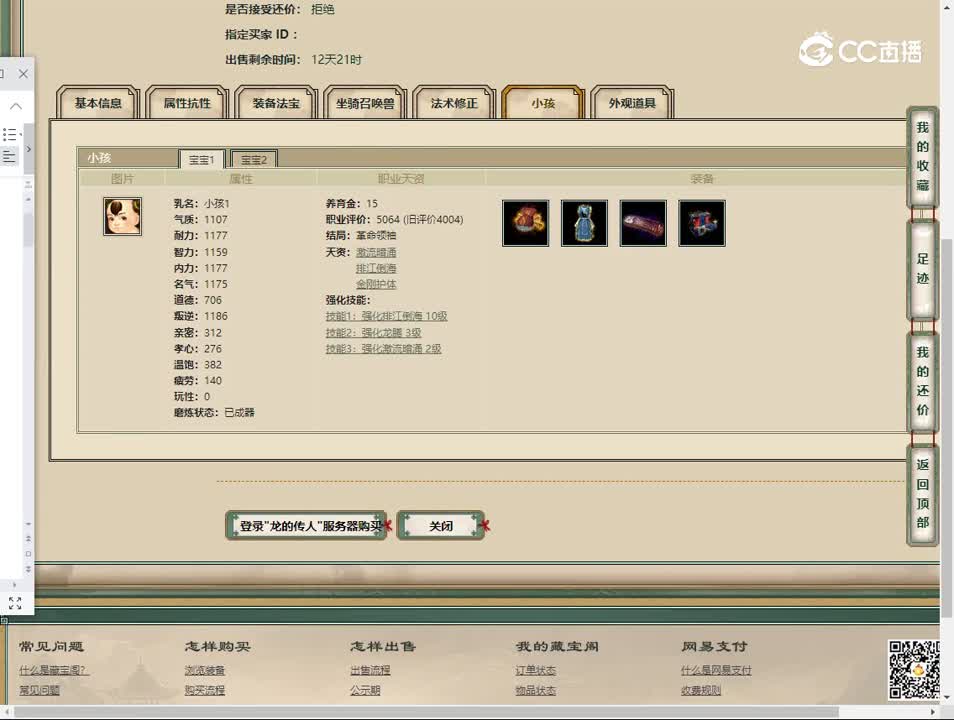Open the 出售流程 link at bottom

click(x=370, y=670)
